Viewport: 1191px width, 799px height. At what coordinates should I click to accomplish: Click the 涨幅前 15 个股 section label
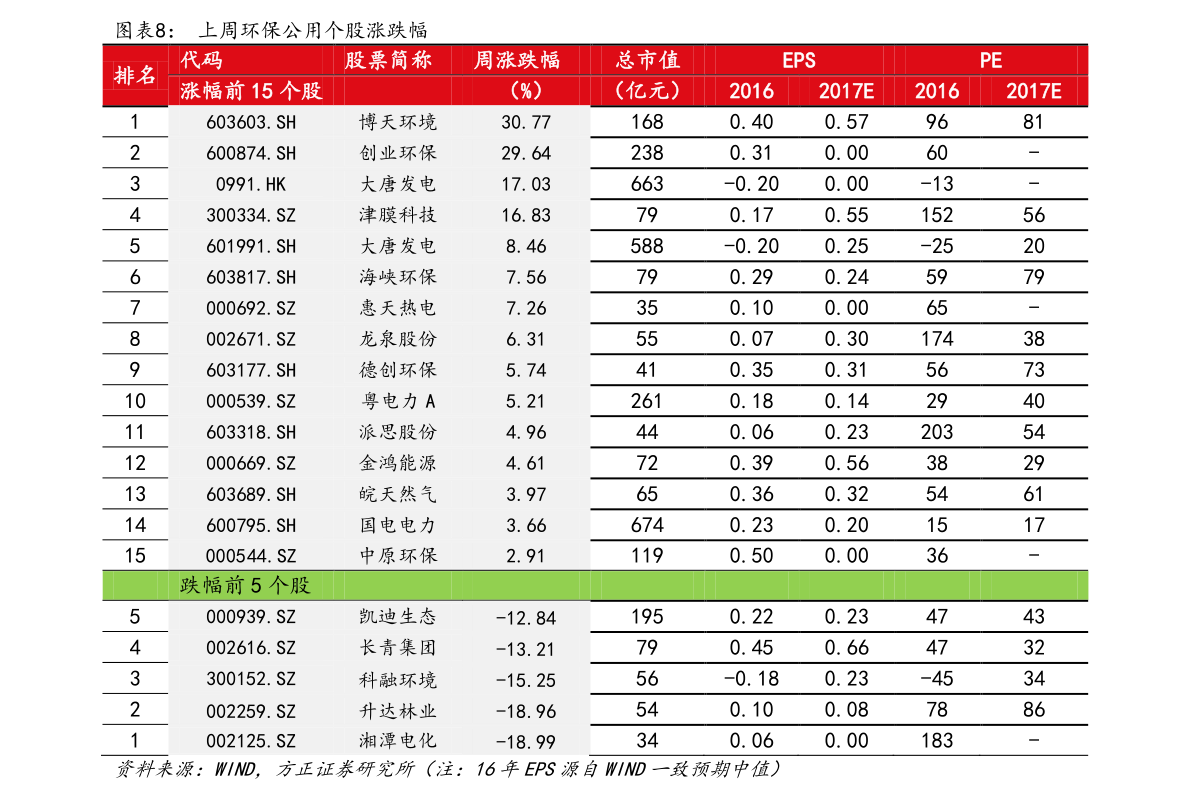click(251, 91)
